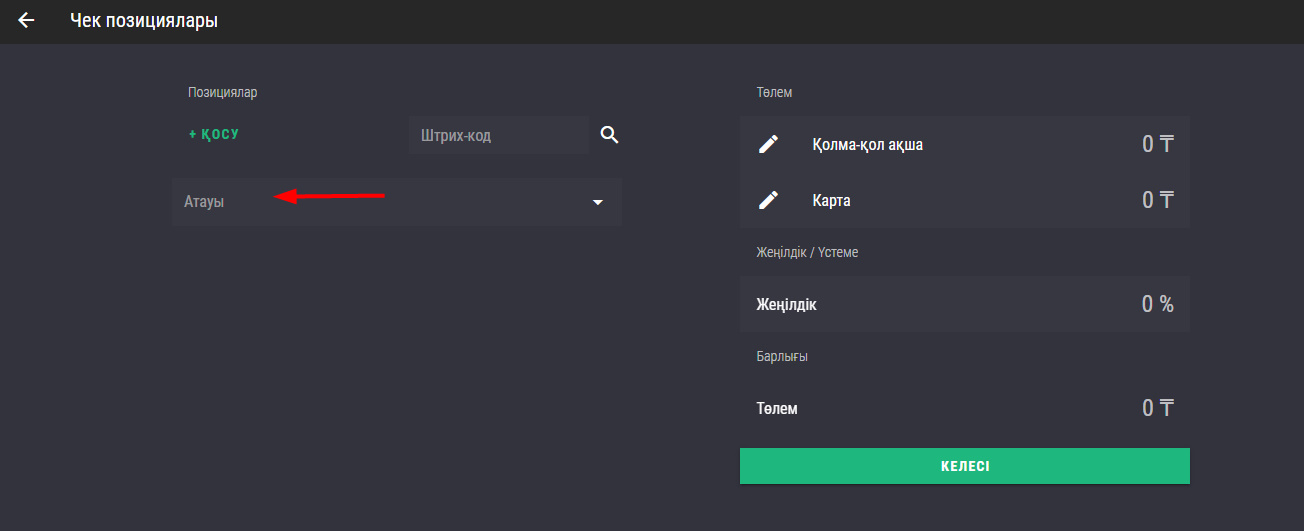This screenshot has height=531, width=1304.
Task: Open the Жеңілдік discount row
Action: [965, 304]
